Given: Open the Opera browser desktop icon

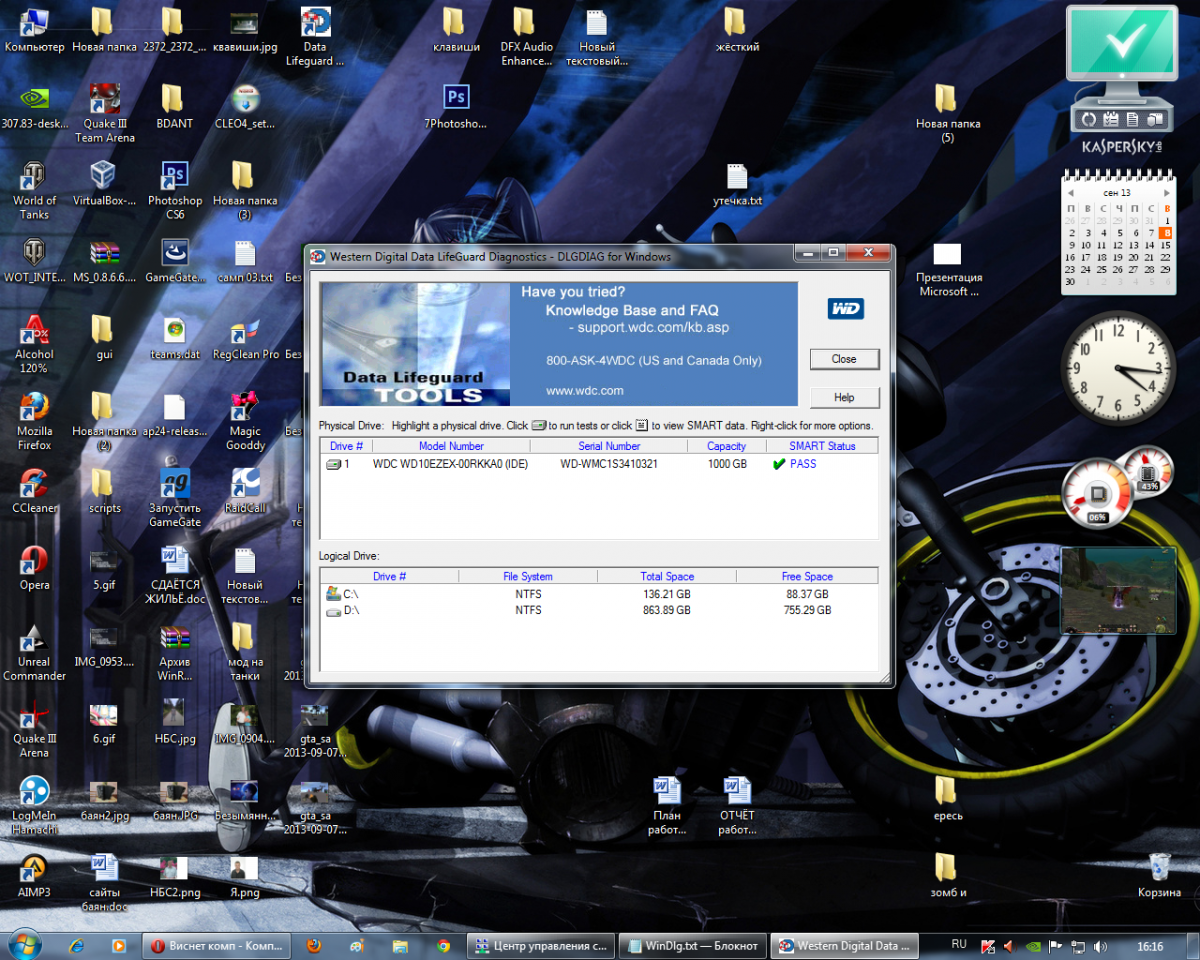Looking at the screenshot, I should click(34, 562).
